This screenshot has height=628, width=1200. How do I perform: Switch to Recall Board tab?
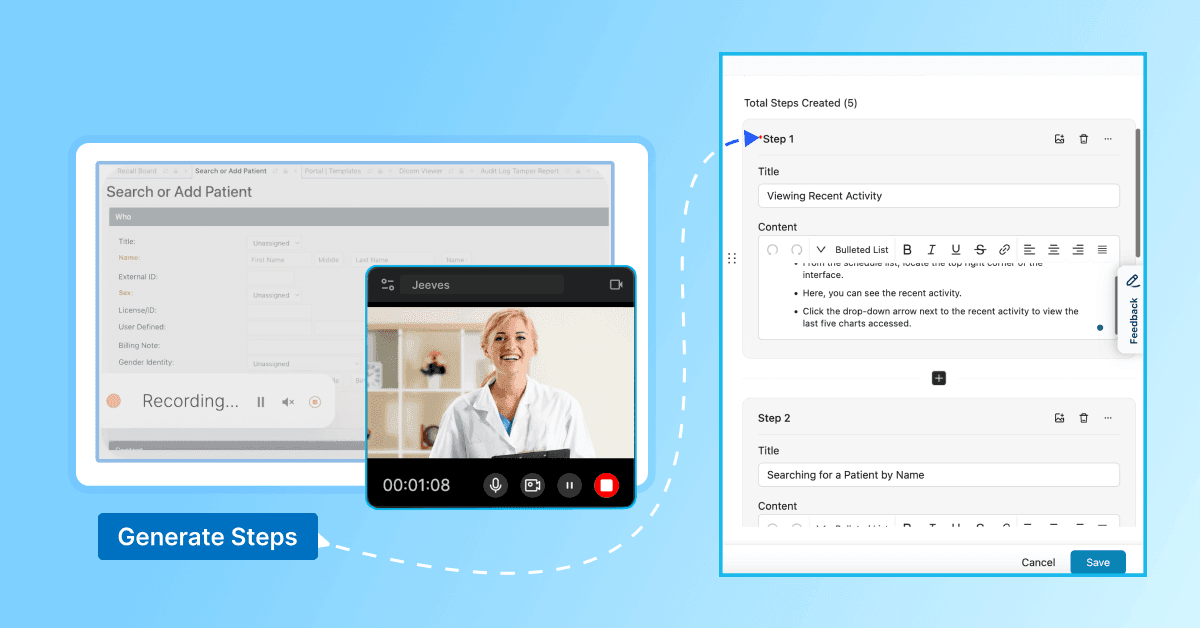point(137,171)
